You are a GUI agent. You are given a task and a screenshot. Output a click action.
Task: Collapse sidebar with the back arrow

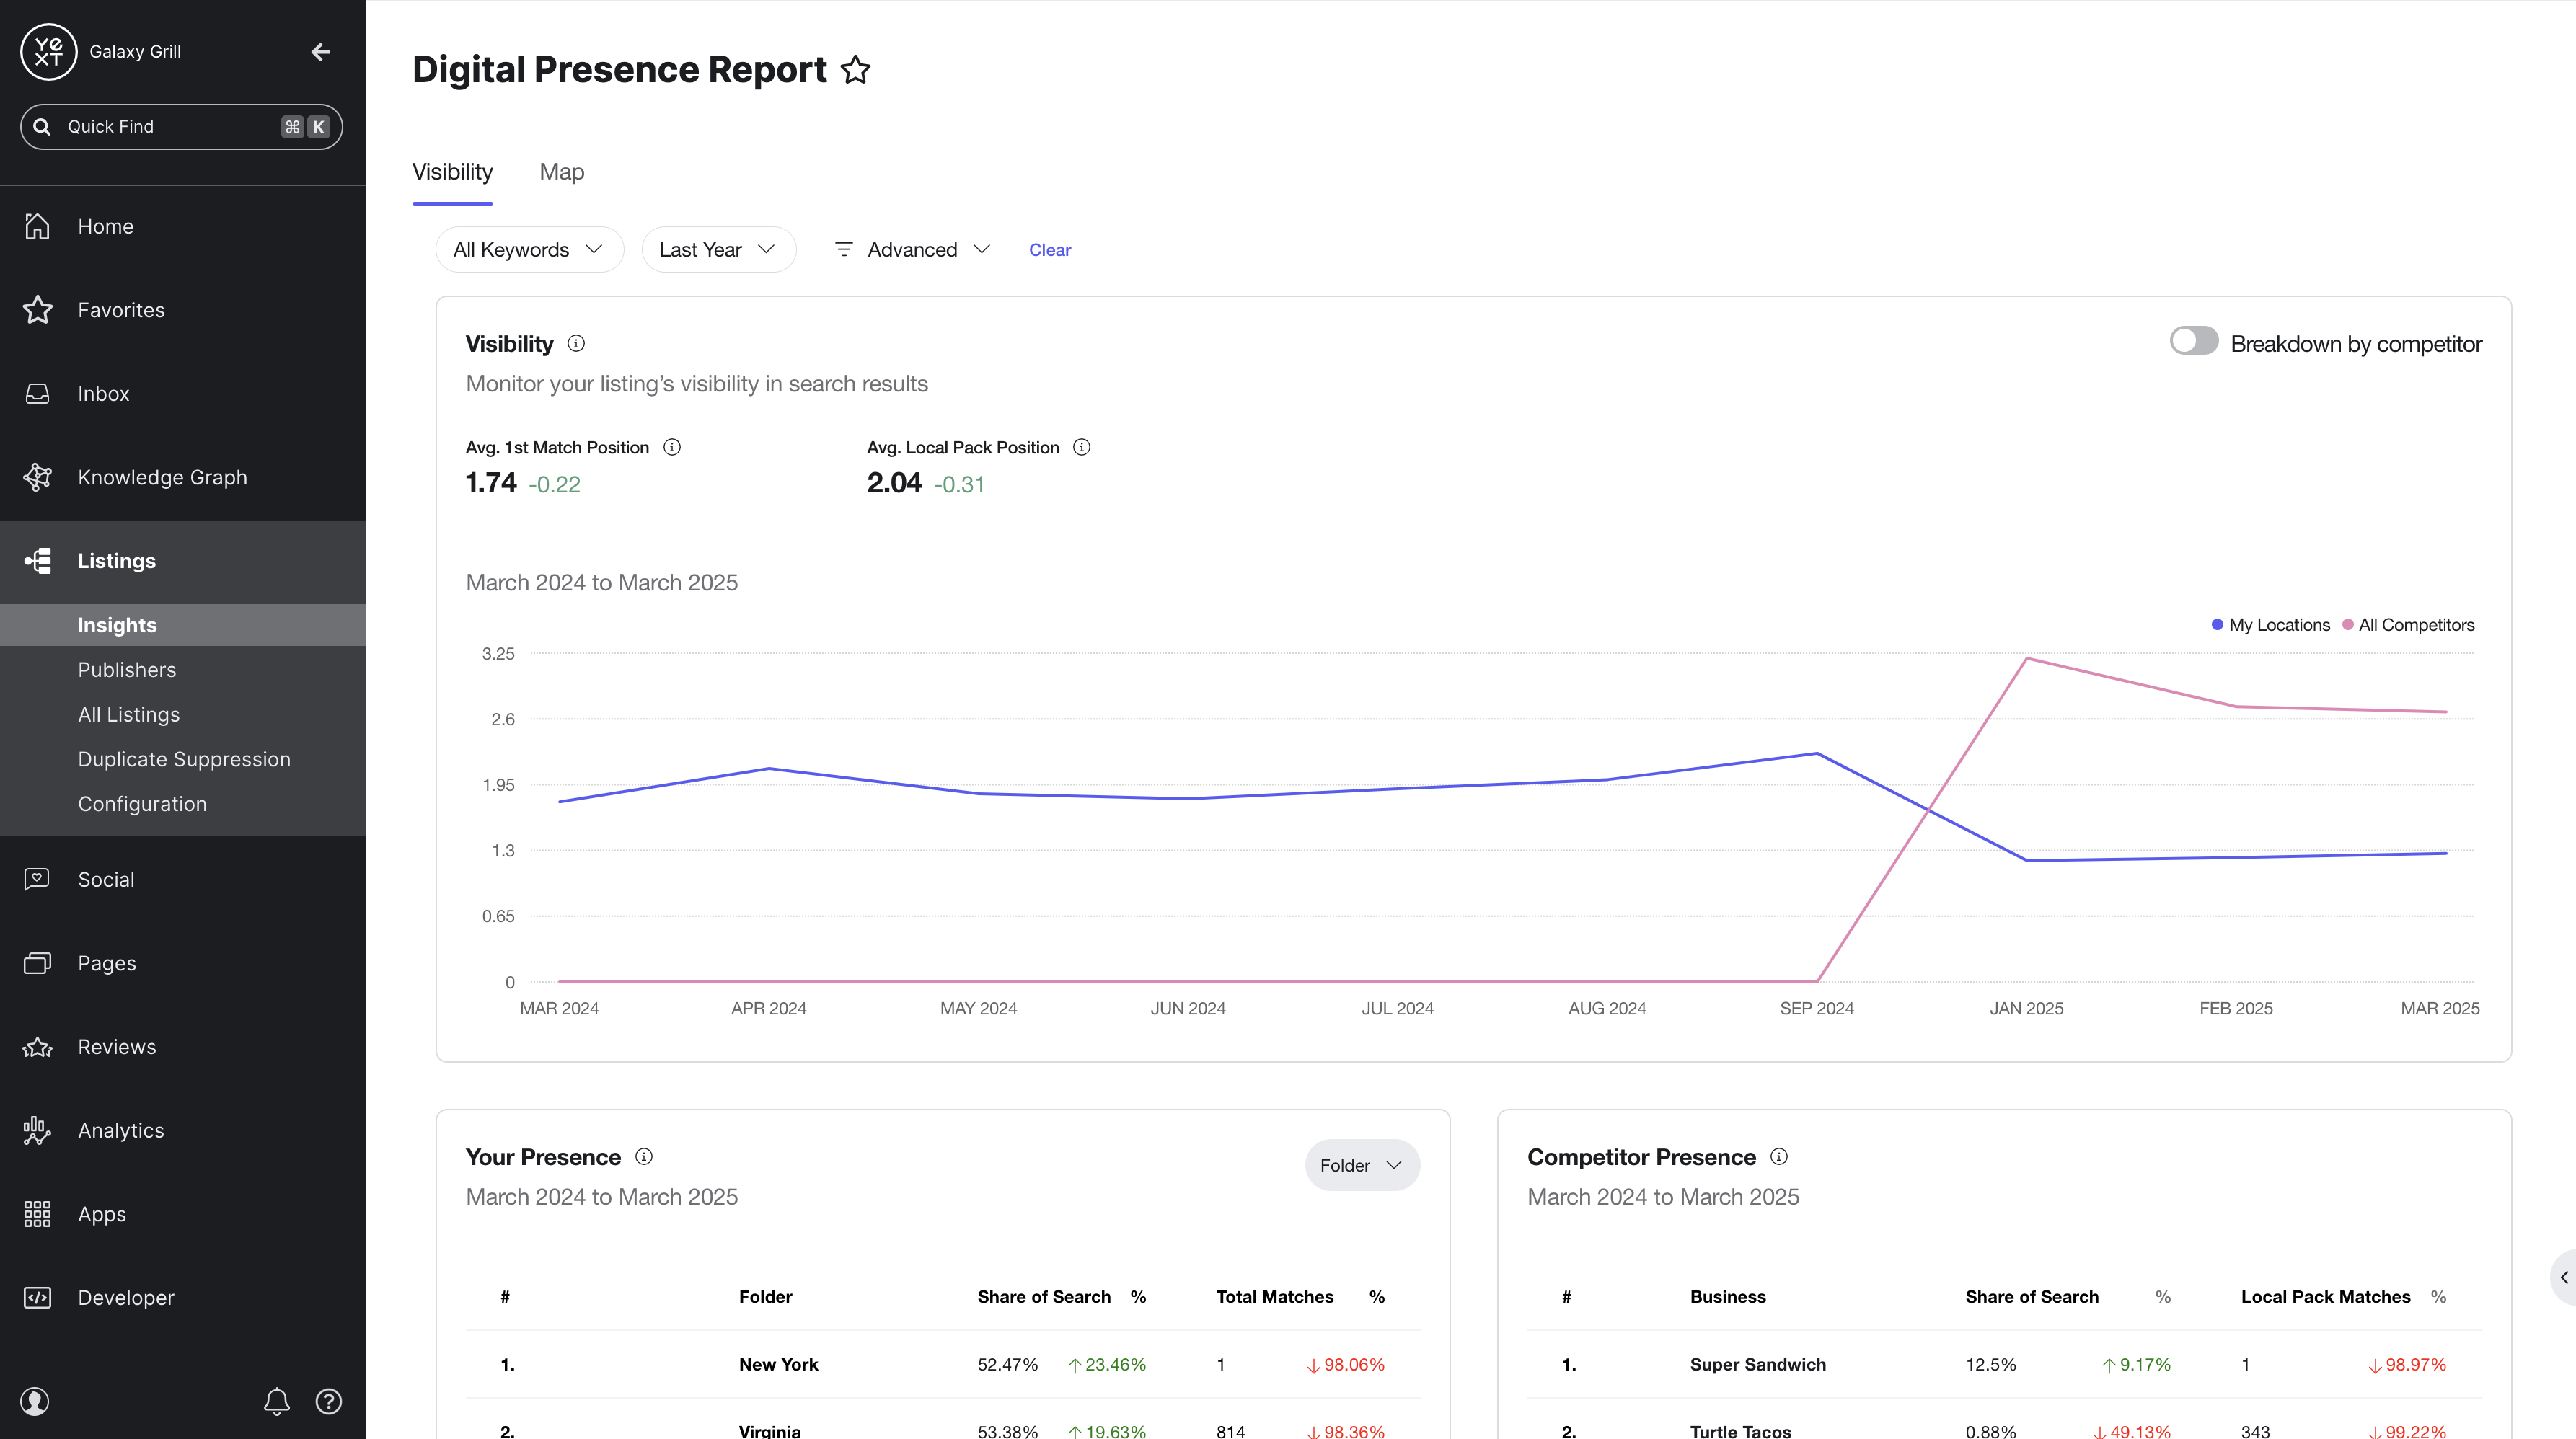pos(320,52)
